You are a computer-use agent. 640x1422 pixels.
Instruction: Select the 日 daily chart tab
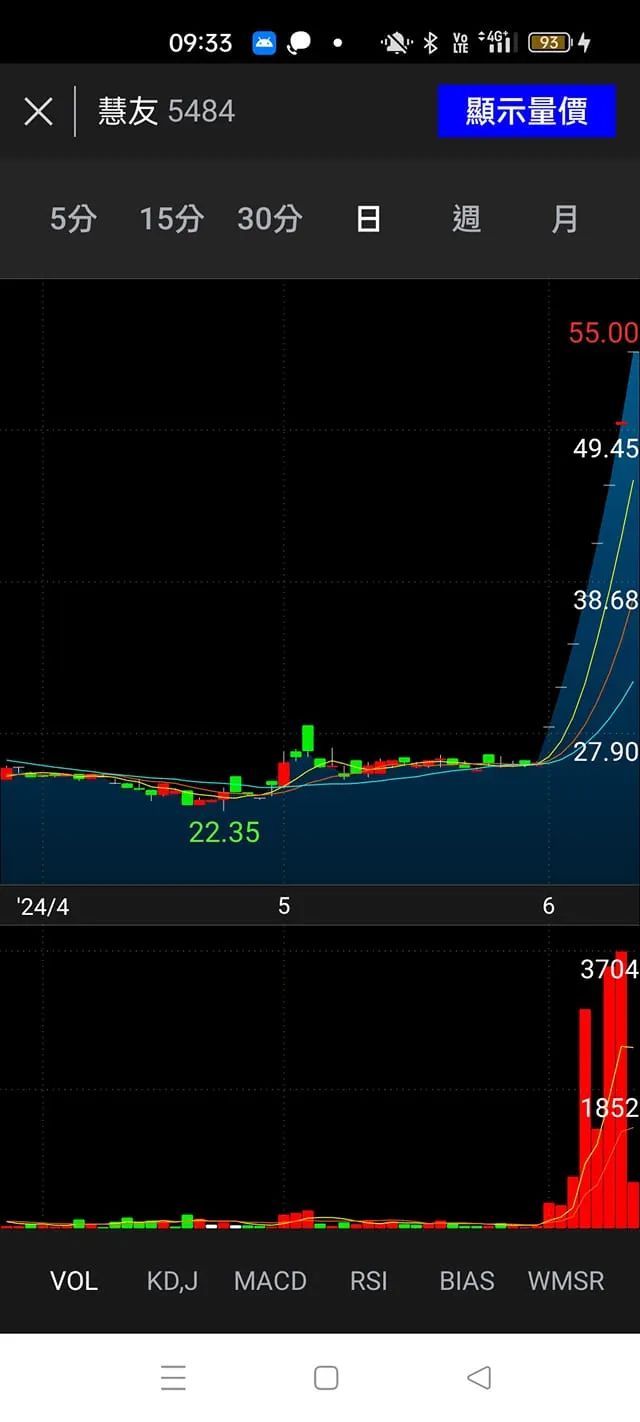[368, 218]
